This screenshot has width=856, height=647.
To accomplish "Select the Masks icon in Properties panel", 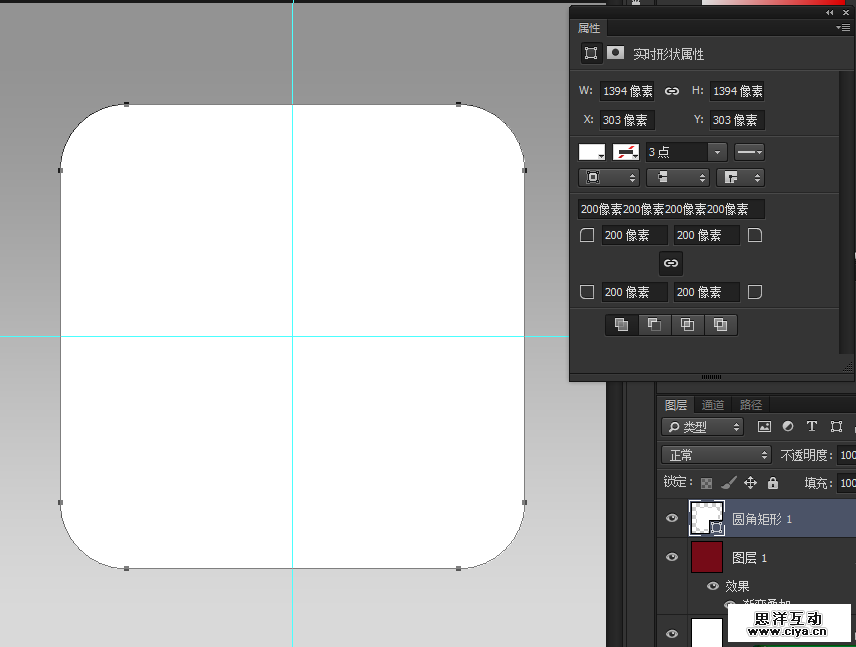I will [x=616, y=53].
